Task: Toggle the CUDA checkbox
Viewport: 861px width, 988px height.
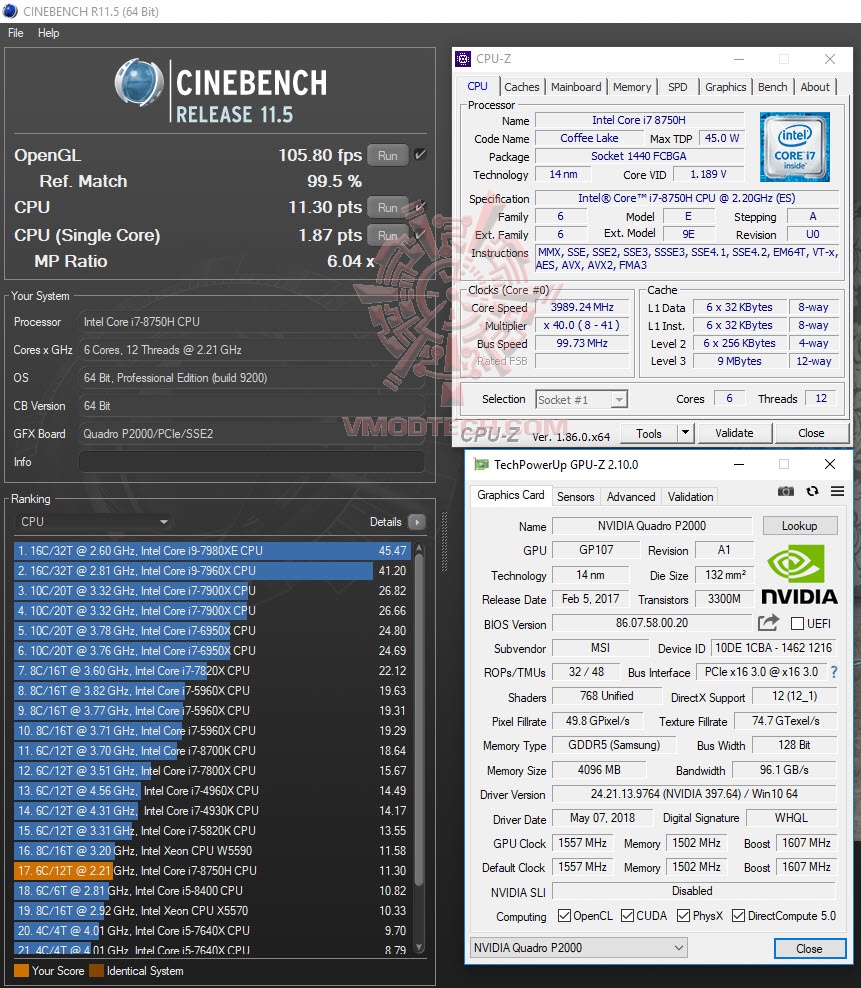Action: pyautogui.click(x=627, y=916)
